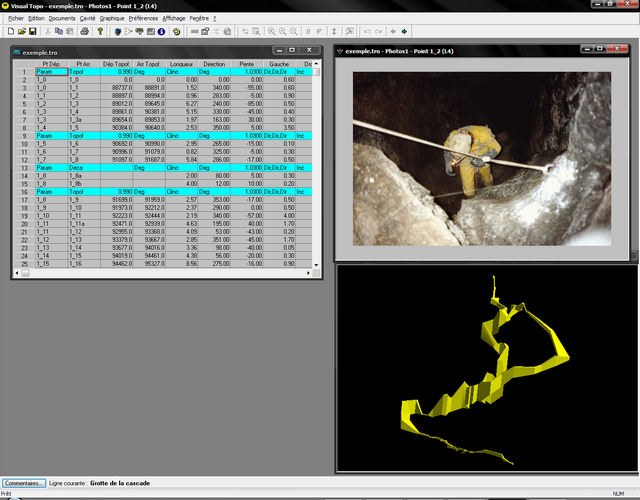Click the Zoom in magnifier icon
Screen dimensions: 640x500
(271, 31)
